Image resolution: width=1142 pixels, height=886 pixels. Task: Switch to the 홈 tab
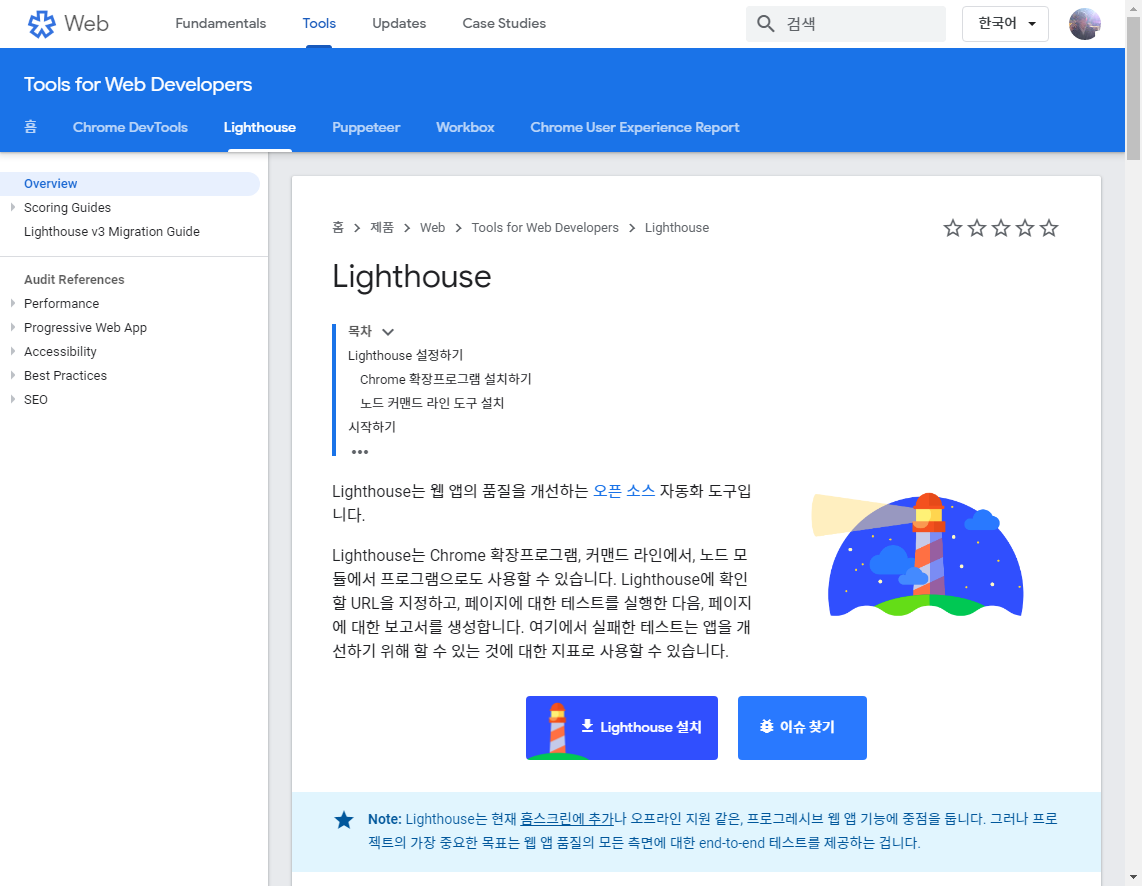(31, 127)
